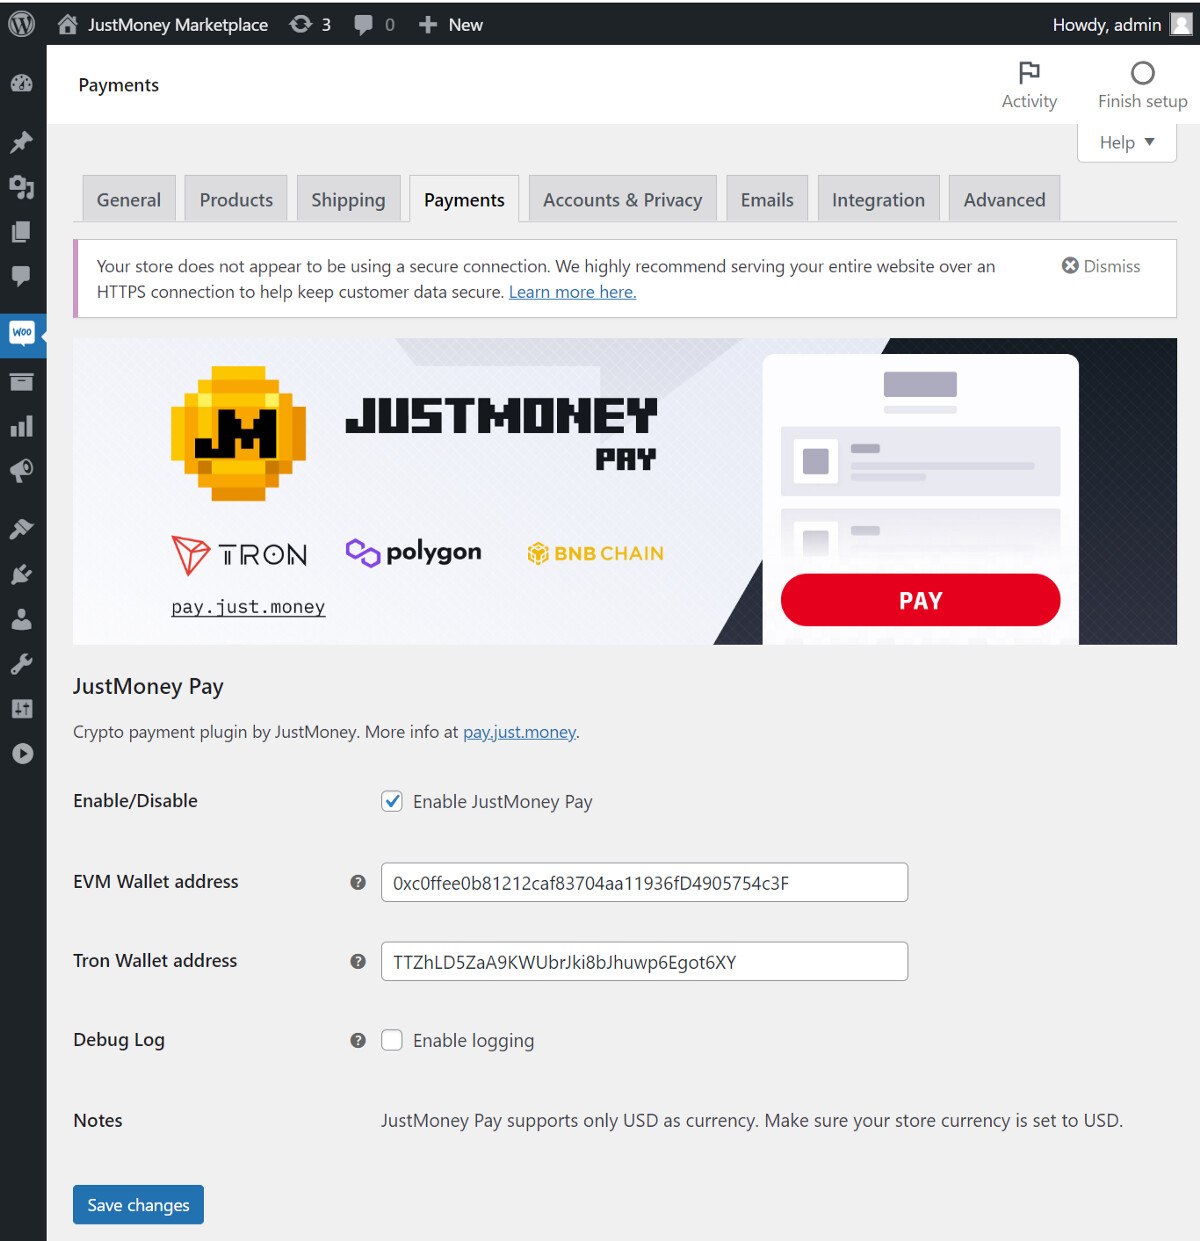Click the JustMoney Pay banner image
The width and height of the screenshot is (1200, 1241).
click(x=625, y=491)
